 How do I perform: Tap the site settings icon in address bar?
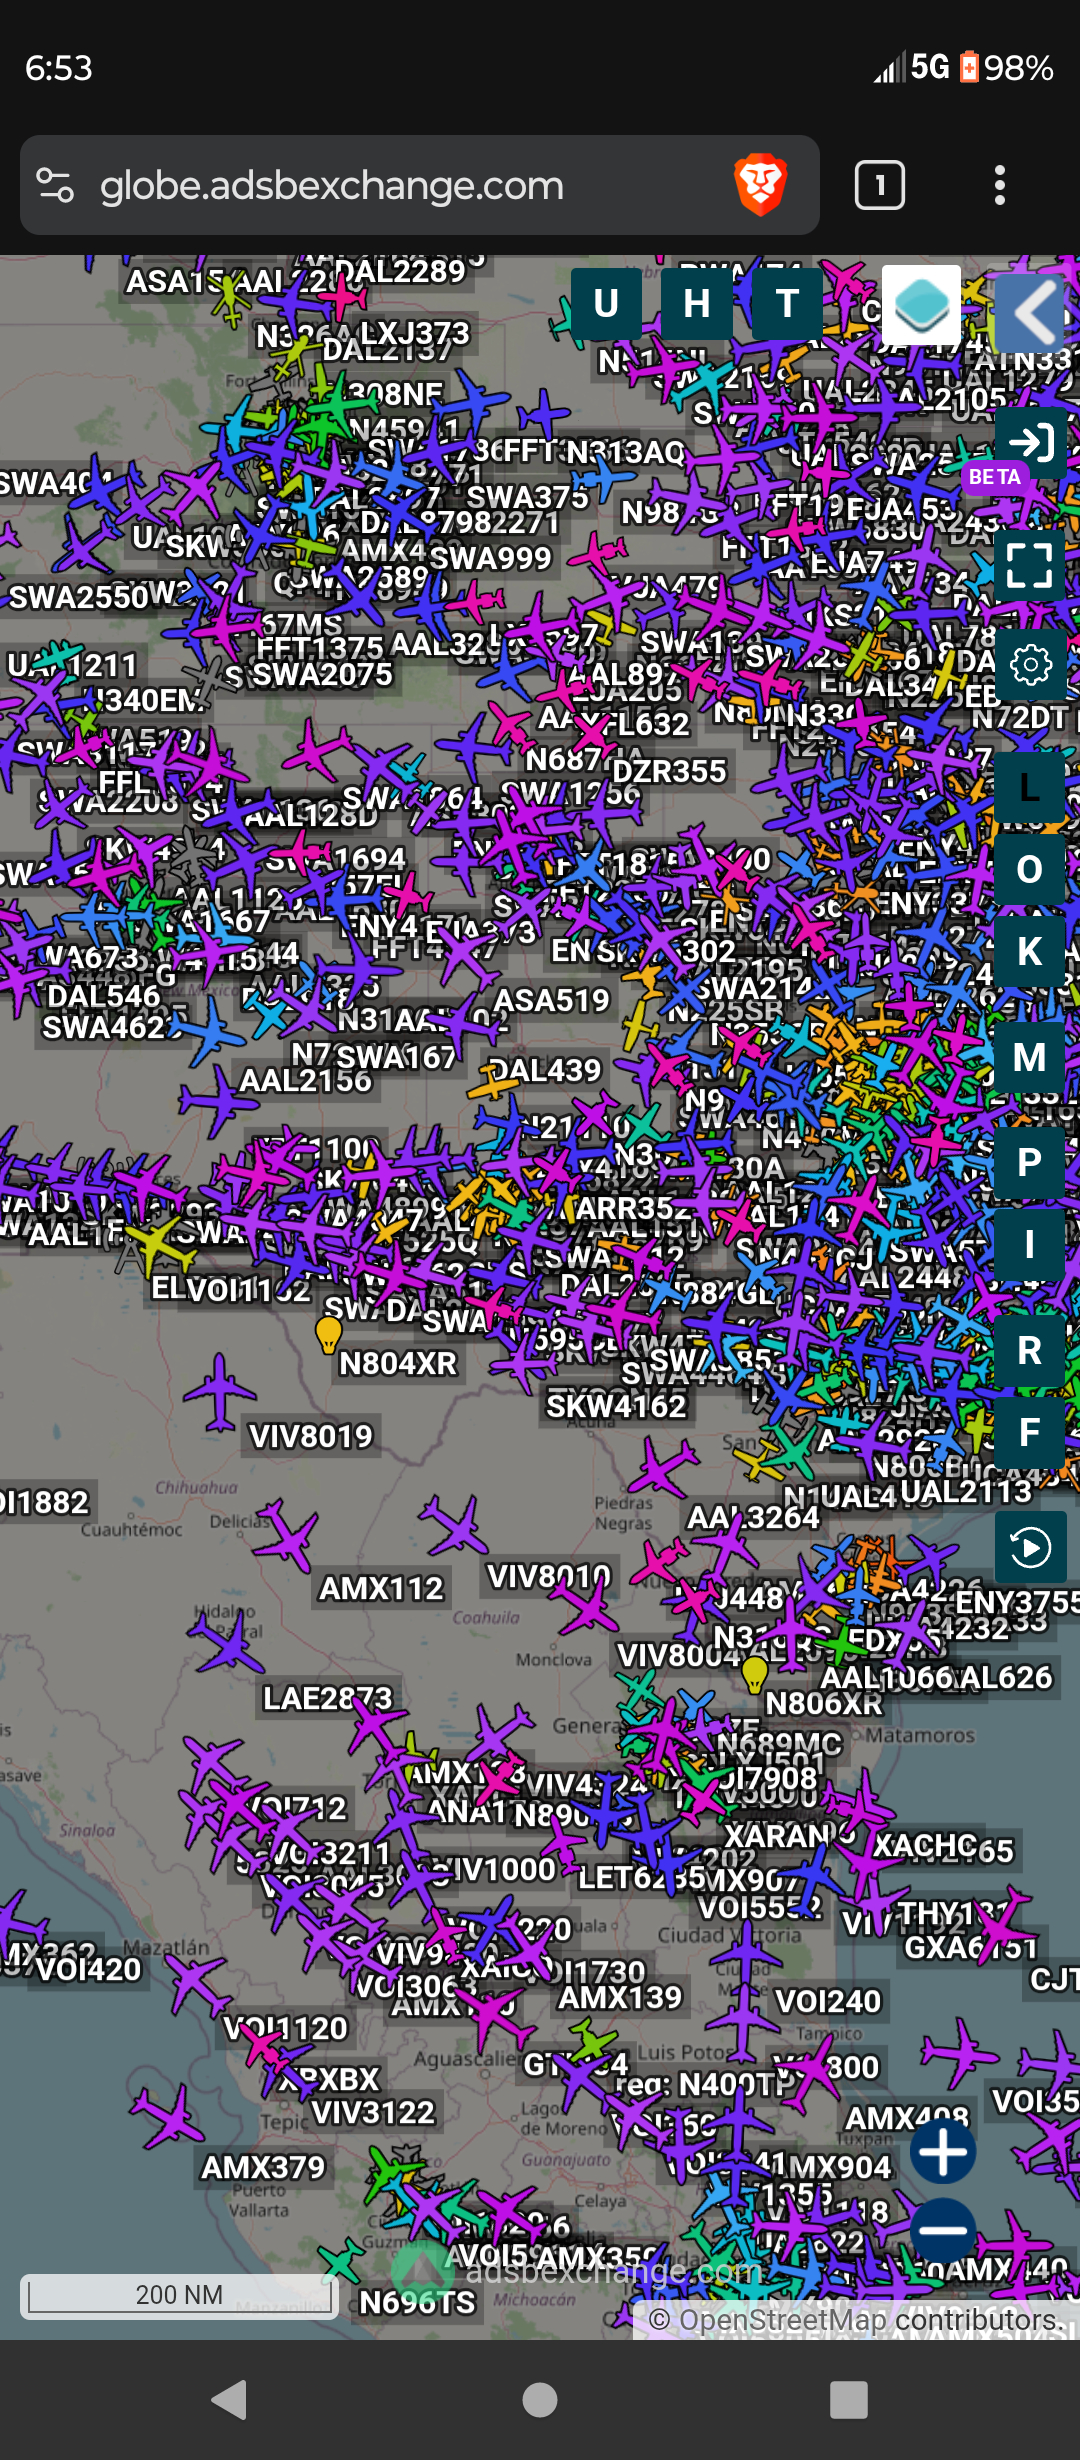[x=55, y=185]
